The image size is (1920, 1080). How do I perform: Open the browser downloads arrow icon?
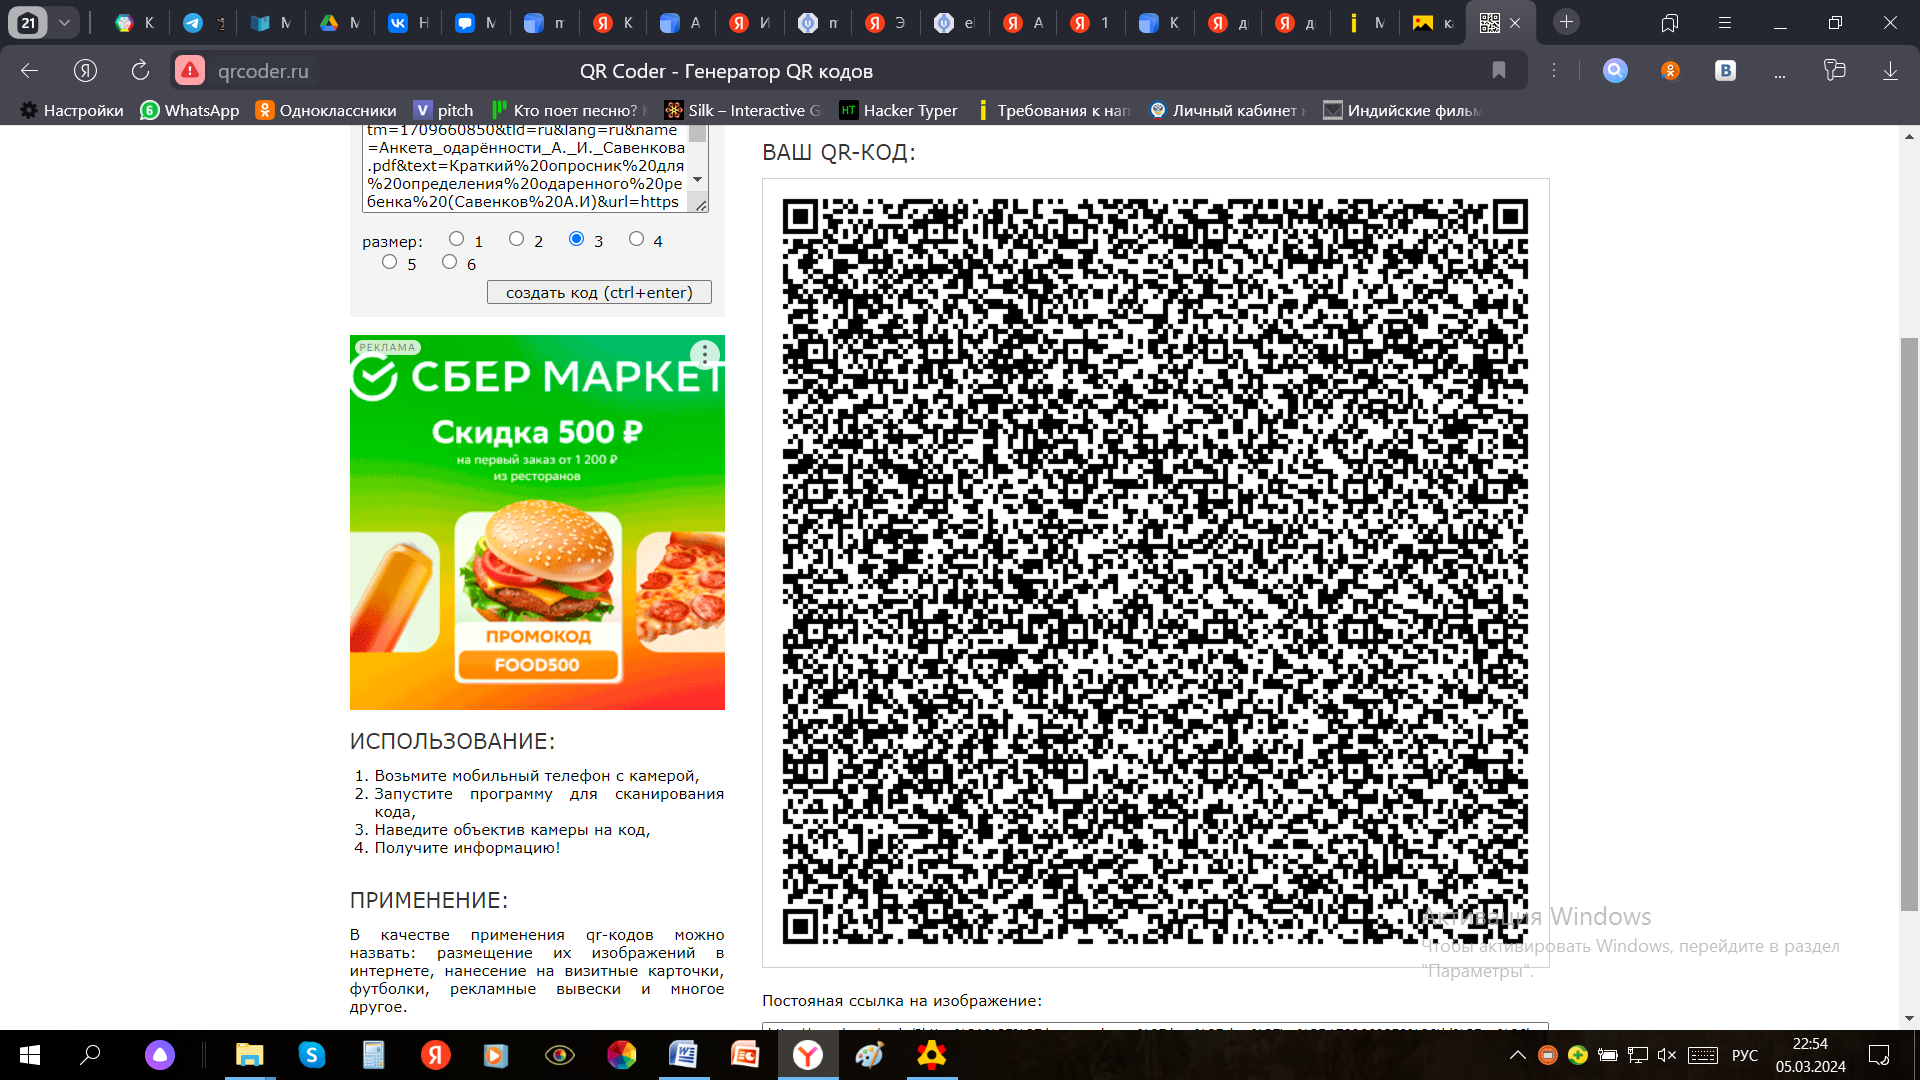1890,70
